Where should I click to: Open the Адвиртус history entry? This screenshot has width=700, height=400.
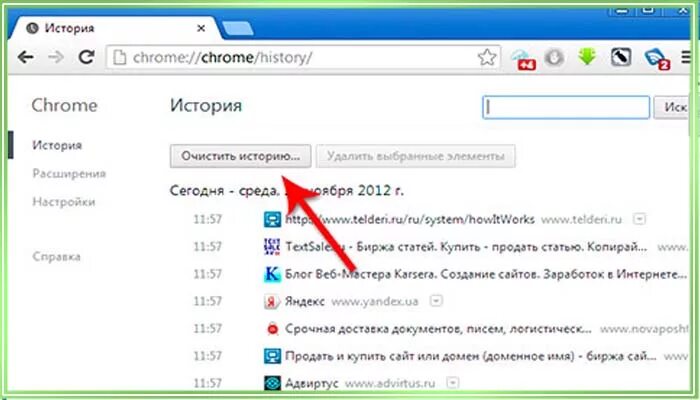[312, 383]
